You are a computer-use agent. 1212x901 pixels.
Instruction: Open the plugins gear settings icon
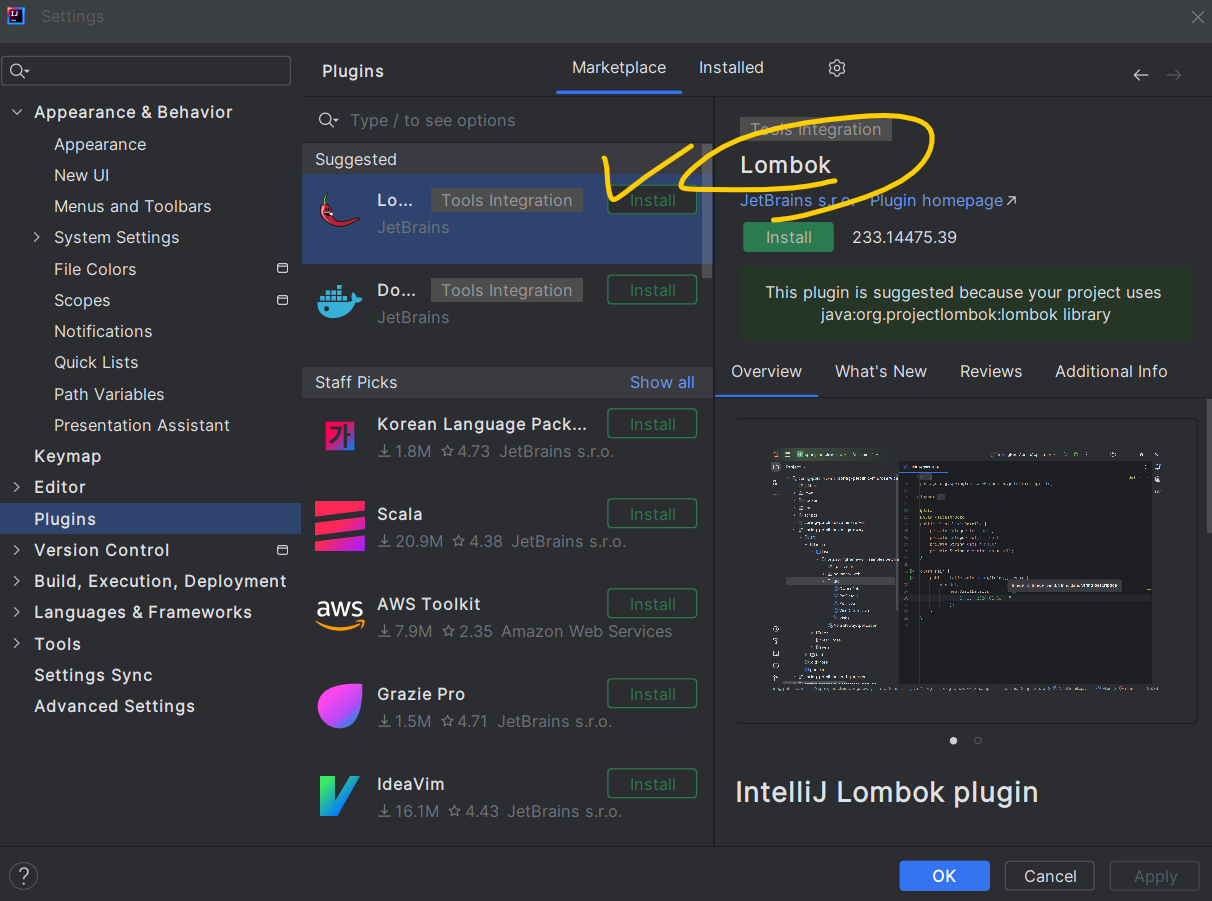point(837,68)
